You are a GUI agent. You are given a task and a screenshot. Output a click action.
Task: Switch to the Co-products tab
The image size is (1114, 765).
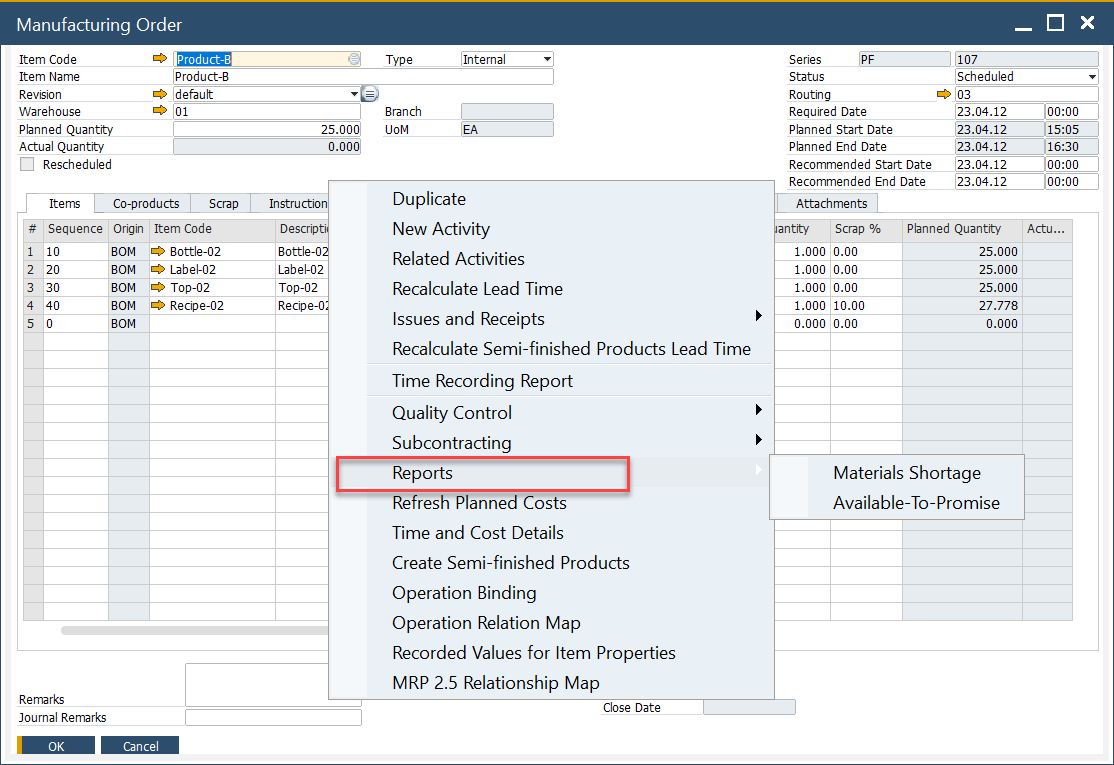[145, 203]
